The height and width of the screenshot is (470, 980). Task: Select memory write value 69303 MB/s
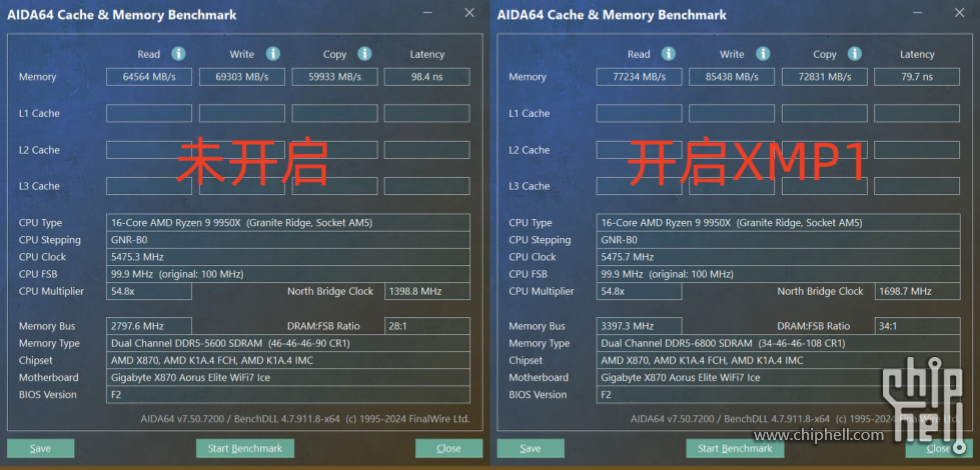click(242, 77)
